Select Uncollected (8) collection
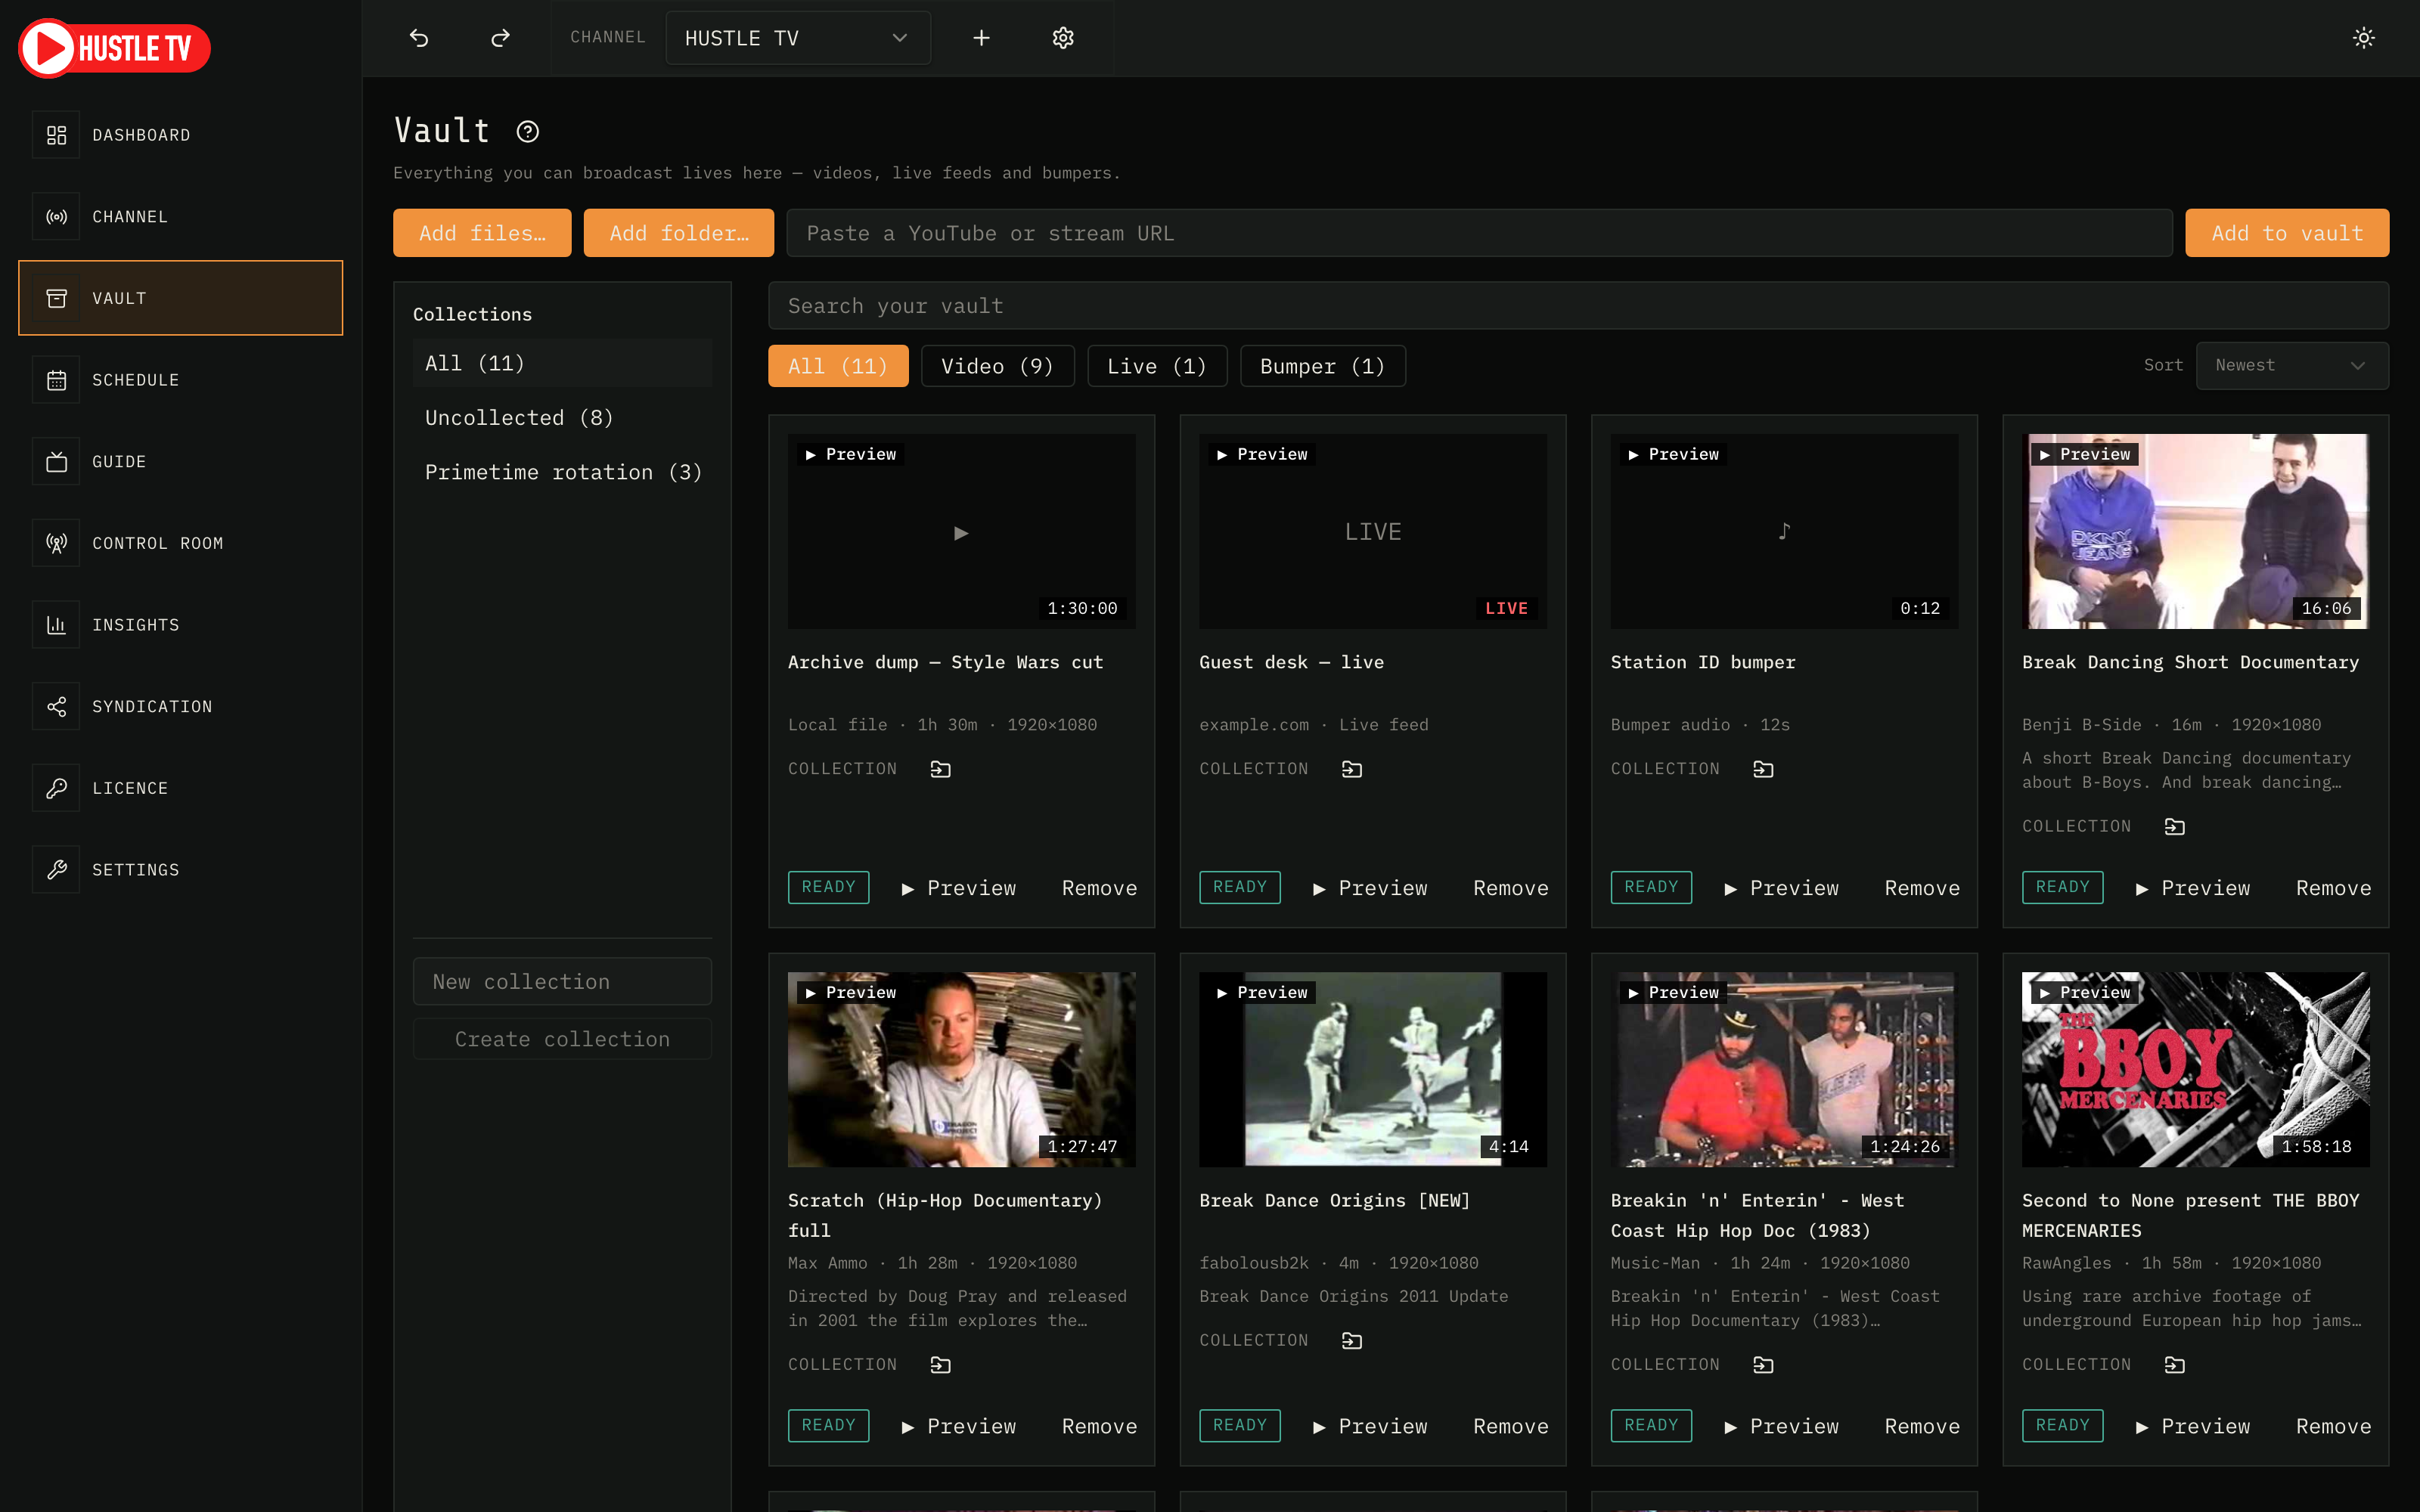The height and width of the screenshot is (1512, 2420). (562, 418)
